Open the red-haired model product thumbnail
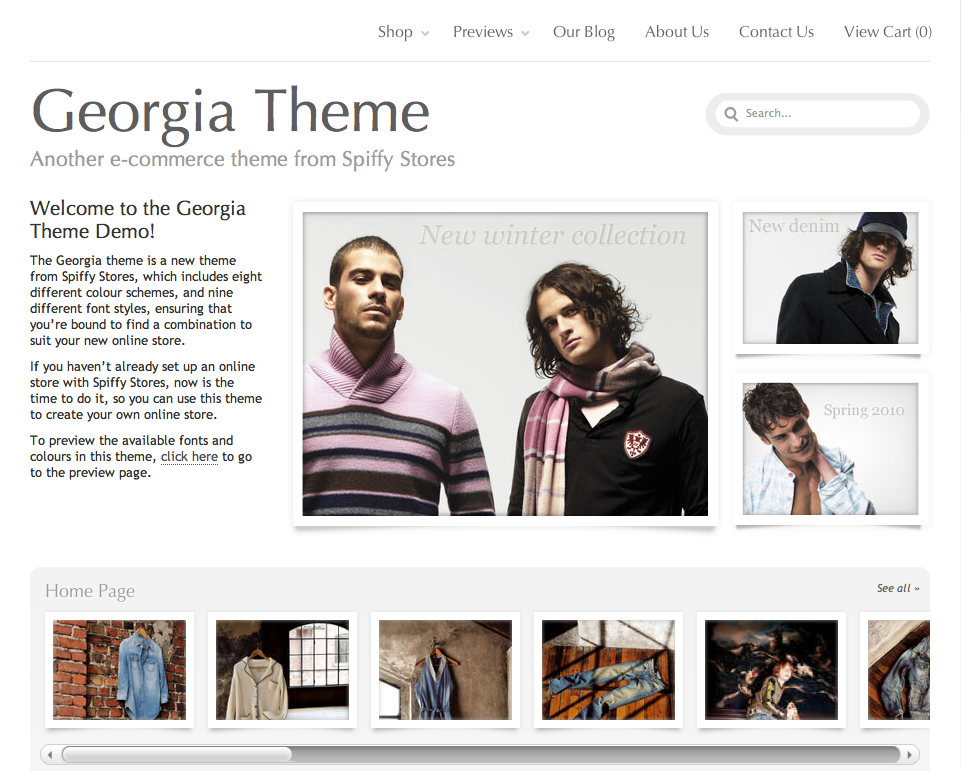Image resolution: width=961 pixels, height=771 pixels. [772, 670]
